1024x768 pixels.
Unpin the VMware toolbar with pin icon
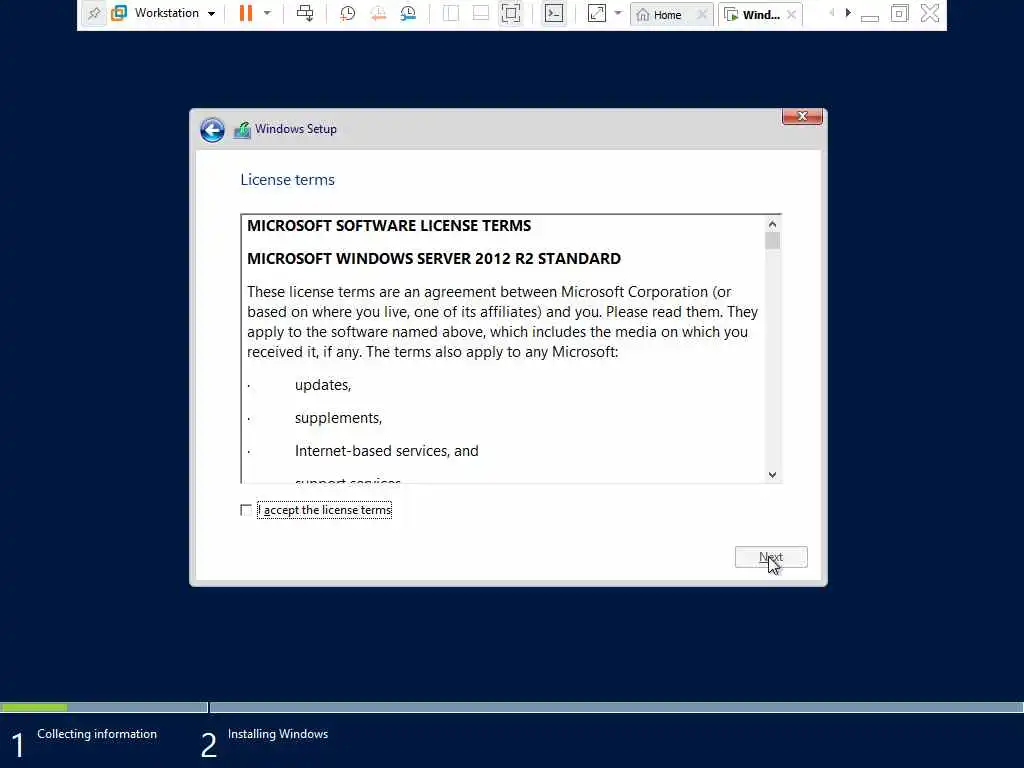(x=94, y=13)
